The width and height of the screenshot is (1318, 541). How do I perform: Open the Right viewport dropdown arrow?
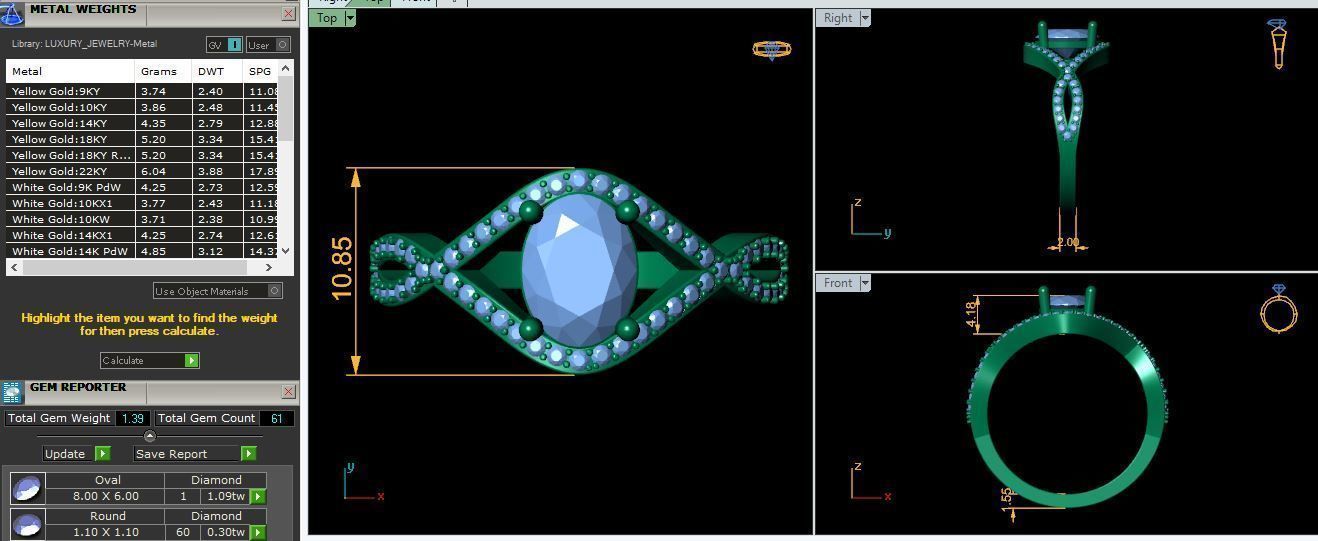[865, 18]
